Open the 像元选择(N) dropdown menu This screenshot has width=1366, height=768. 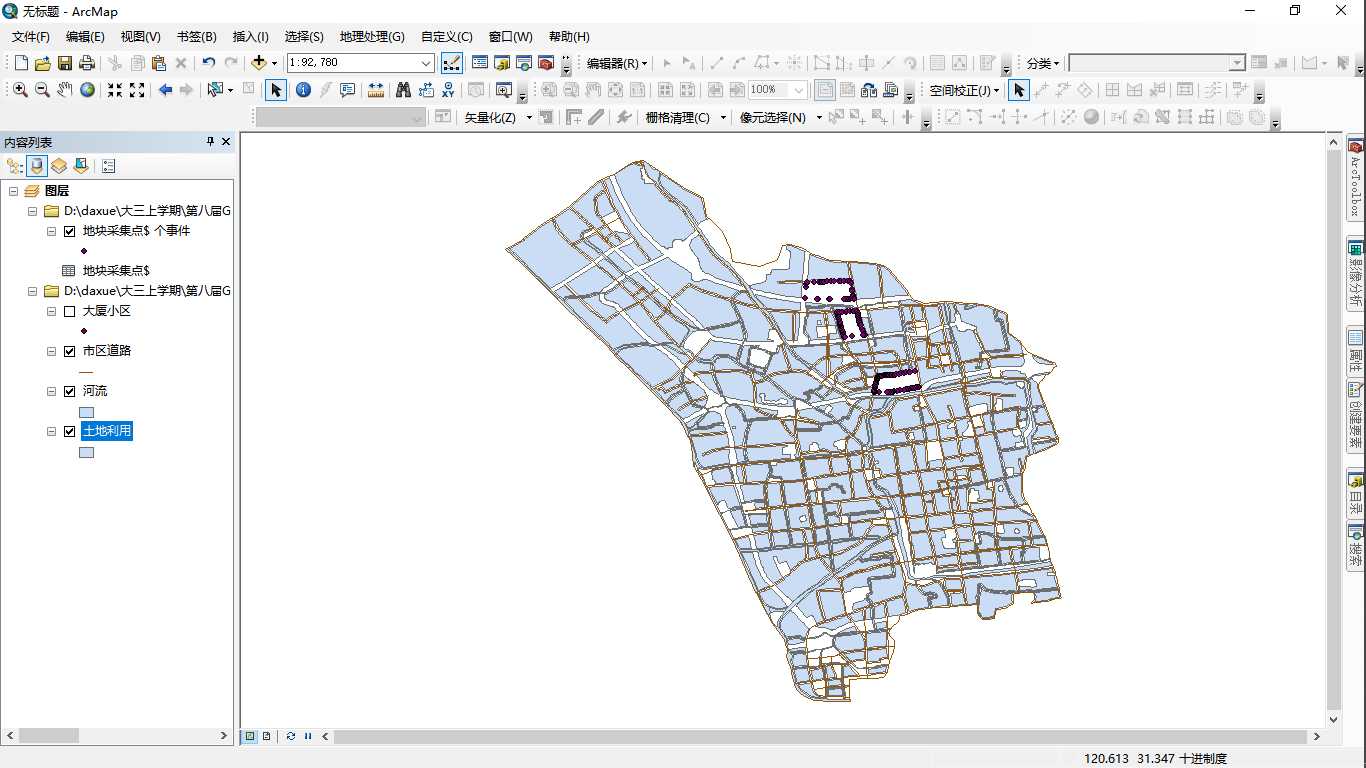pyautogui.click(x=780, y=117)
